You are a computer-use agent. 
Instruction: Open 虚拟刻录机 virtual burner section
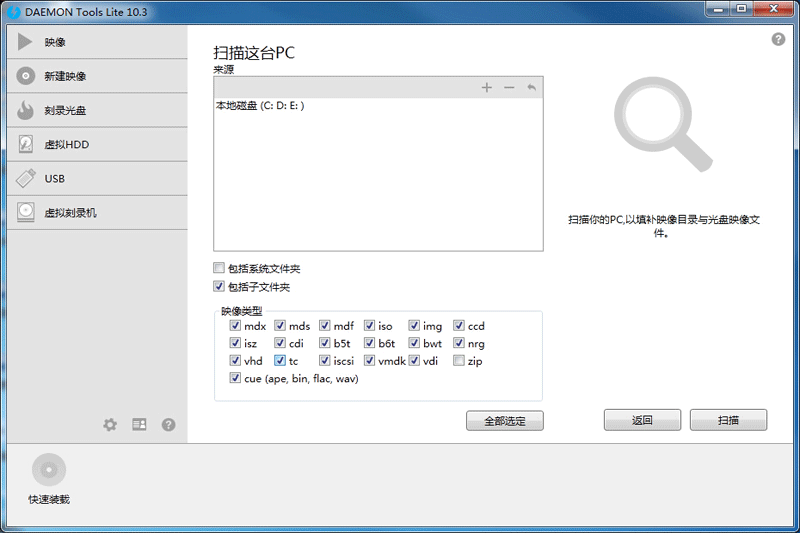click(x=97, y=213)
